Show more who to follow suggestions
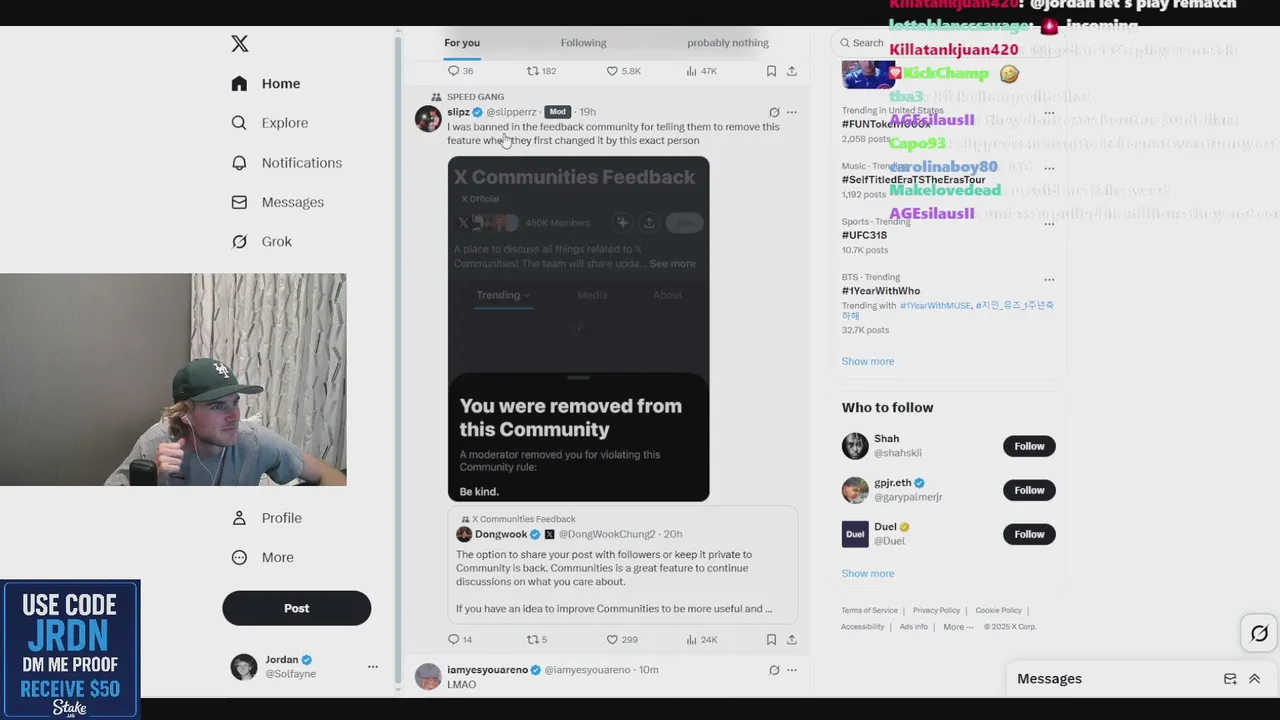This screenshot has height=720, width=1280. click(868, 573)
